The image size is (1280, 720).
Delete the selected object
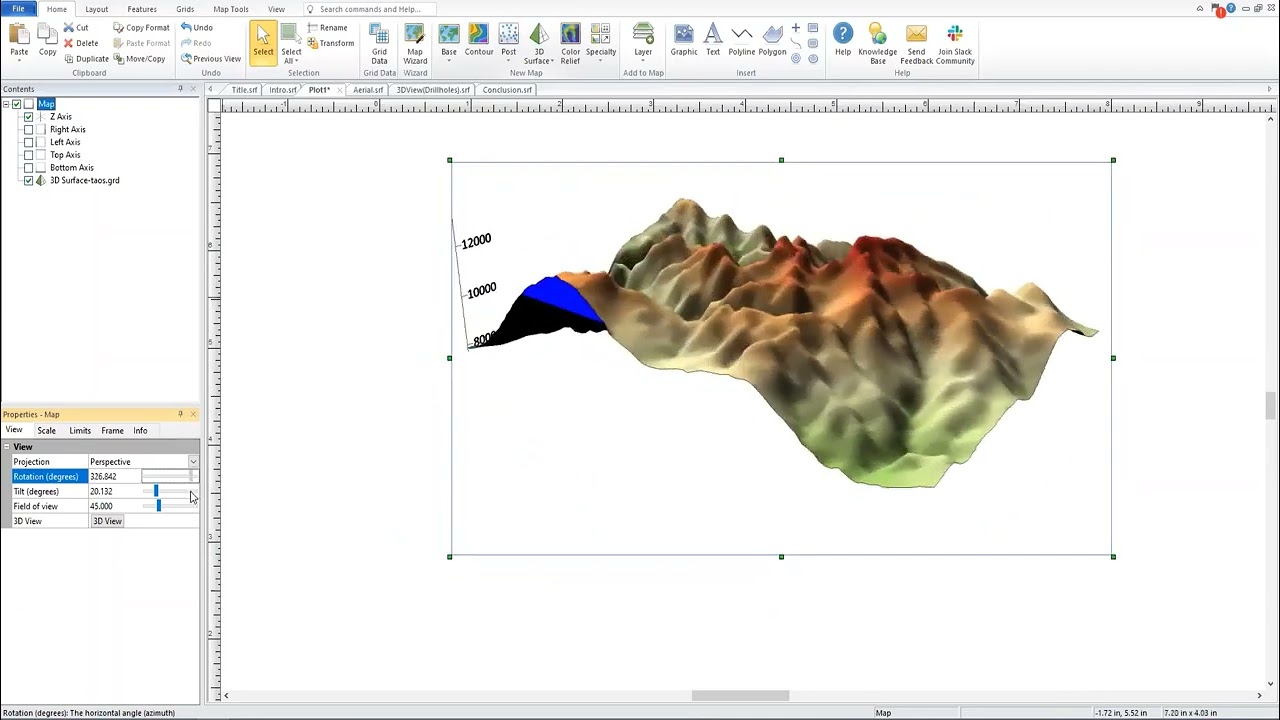[x=81, y=43]
